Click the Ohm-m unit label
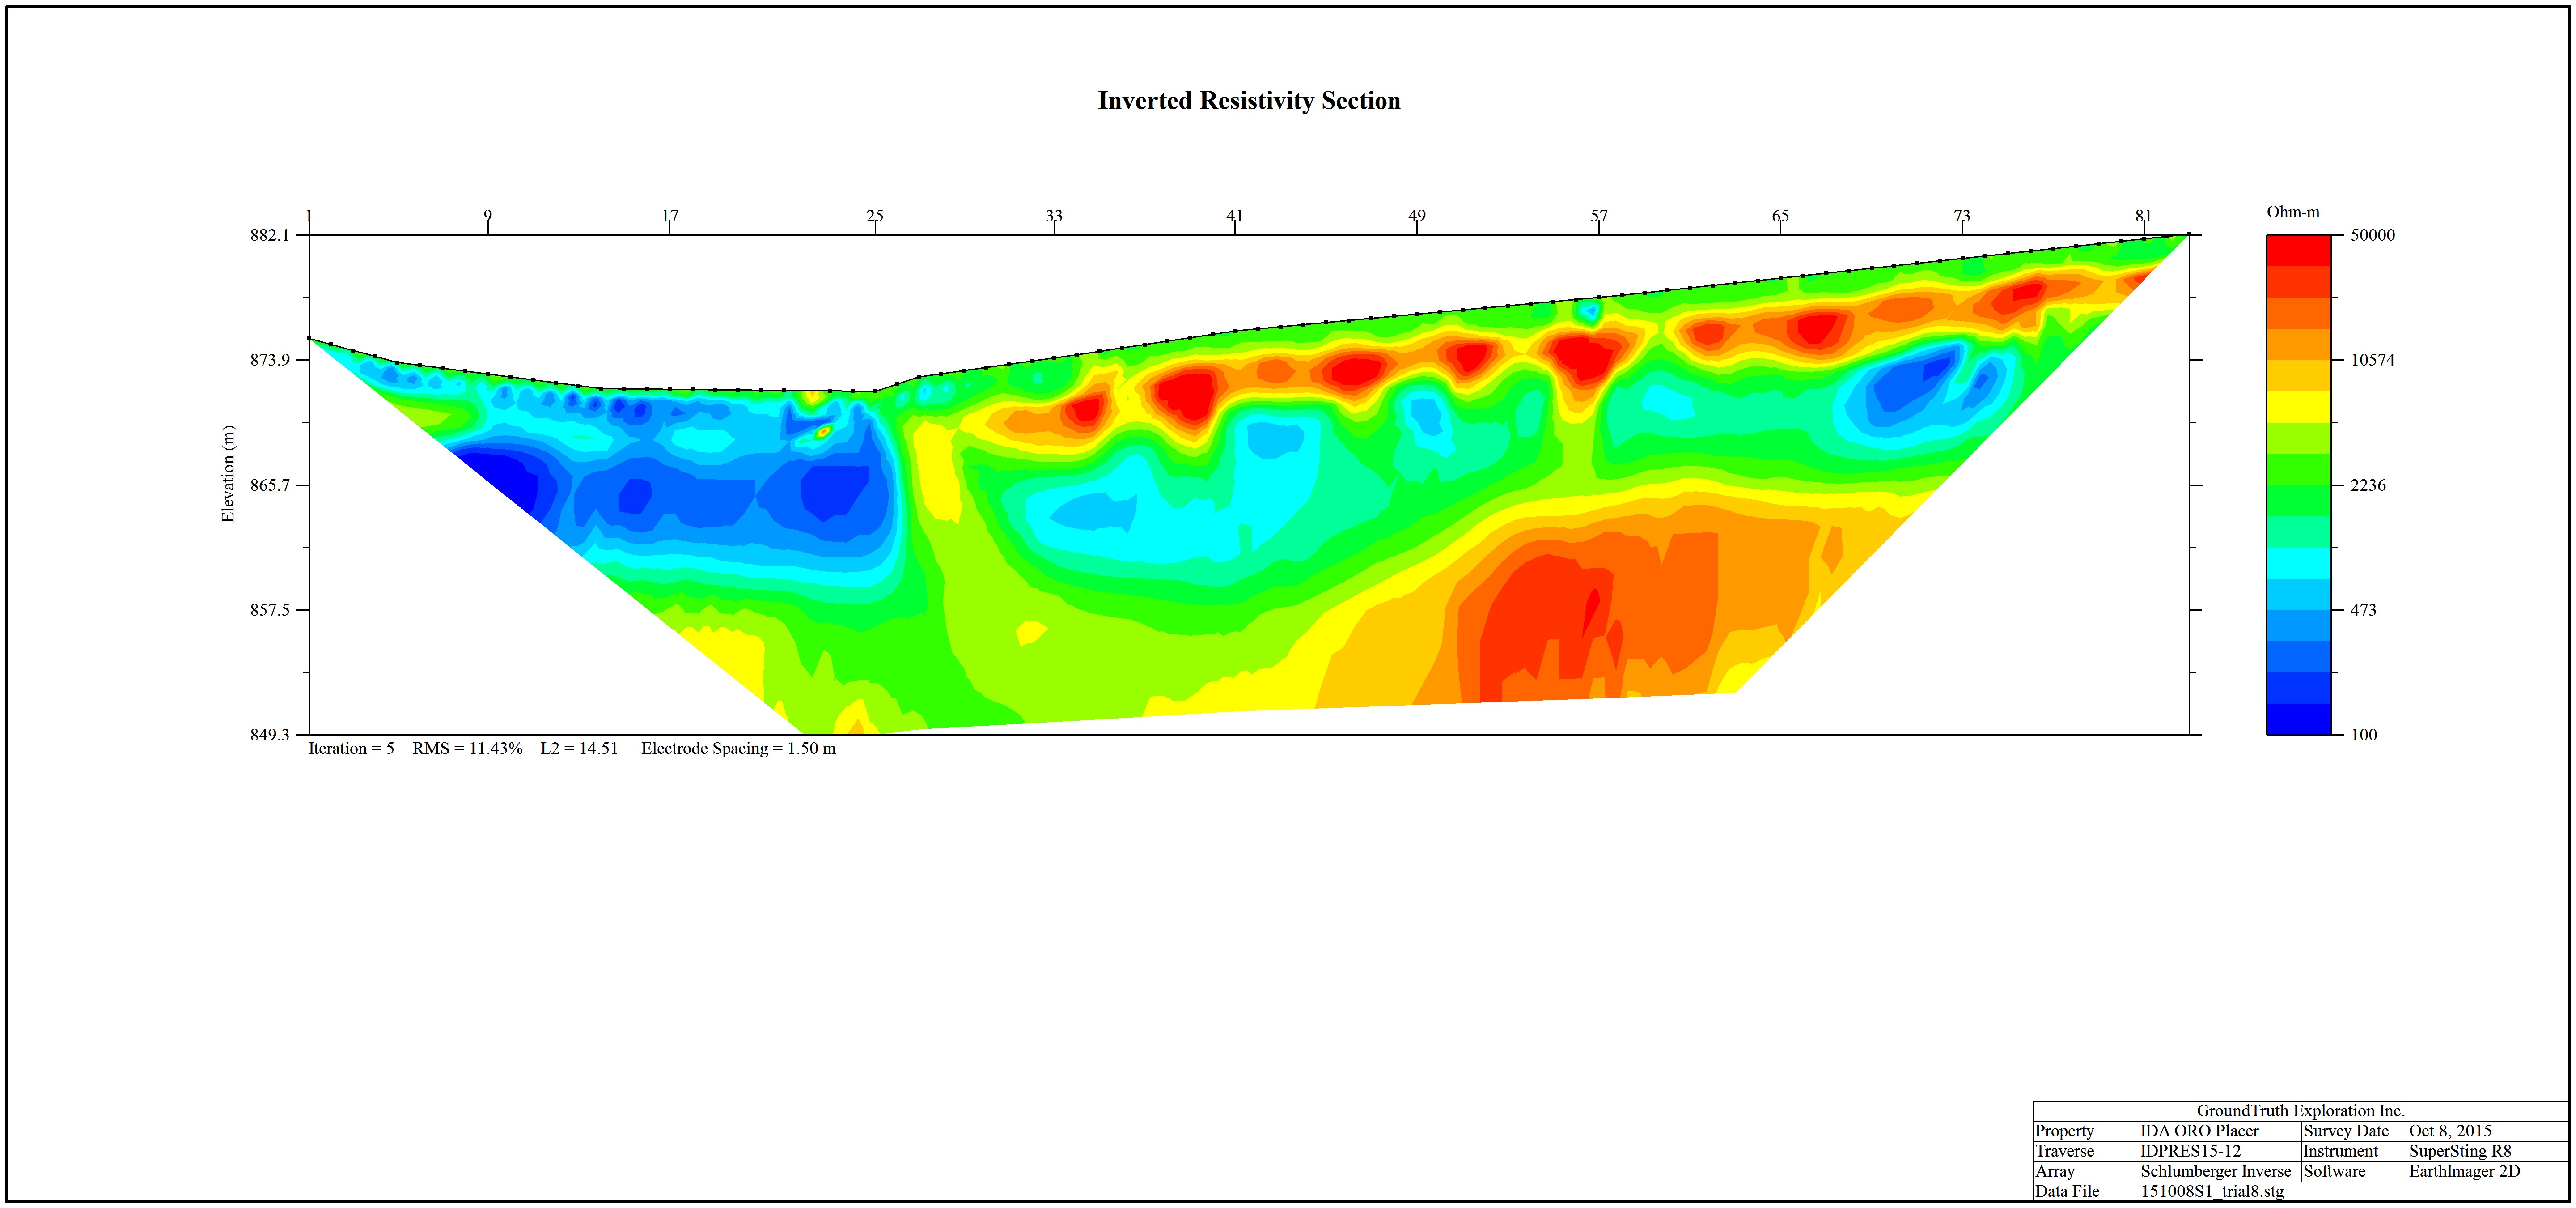Viewport: 2576px width, 1208px height. pyautogui.click(x=2293, y=212)
